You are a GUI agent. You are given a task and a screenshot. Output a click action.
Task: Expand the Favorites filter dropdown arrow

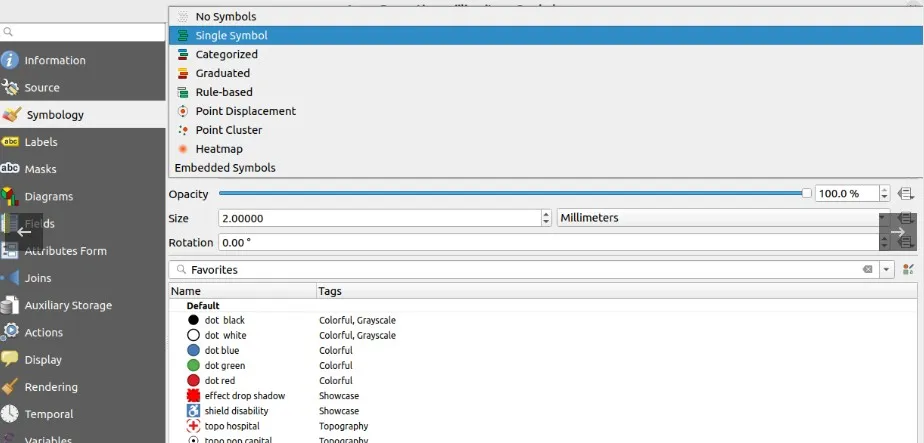tap(886, 270)
